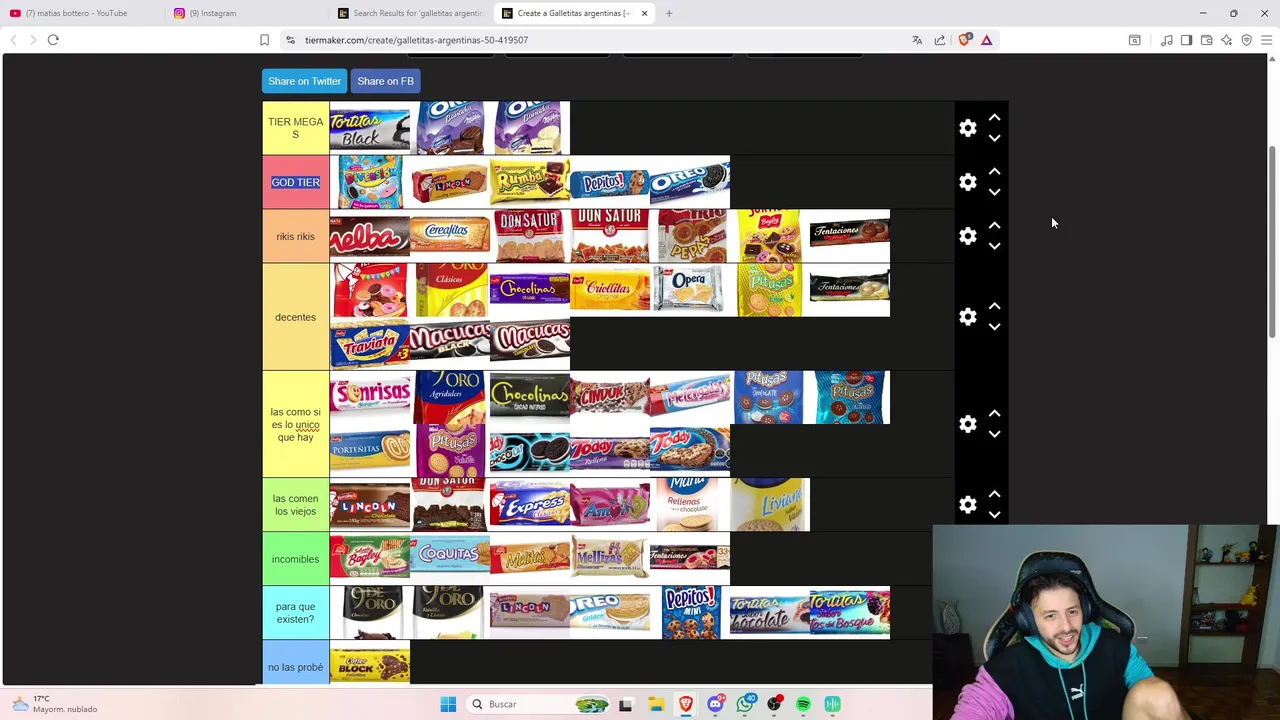Move decentes row down
The height and width of the screenshot is (720, 1280).
(994, 327)
